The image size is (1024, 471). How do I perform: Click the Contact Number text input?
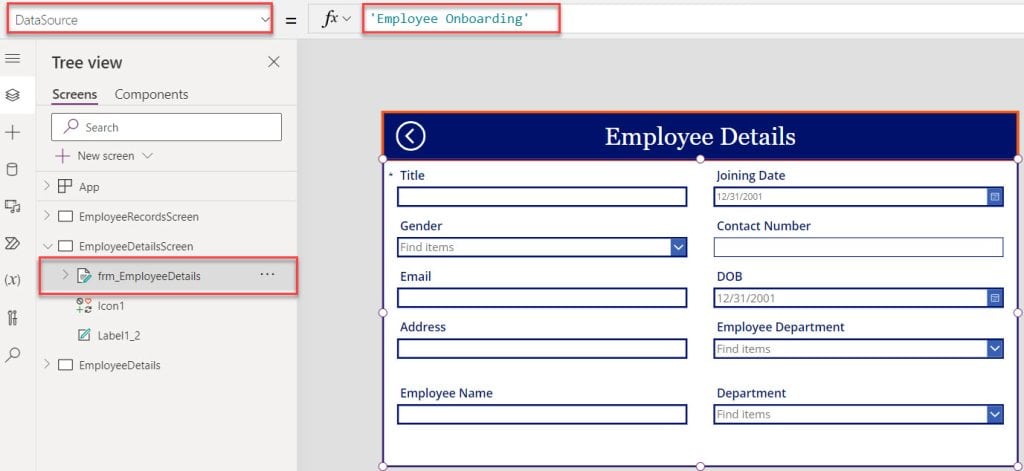pyautogui.click(x=858, y=247)
